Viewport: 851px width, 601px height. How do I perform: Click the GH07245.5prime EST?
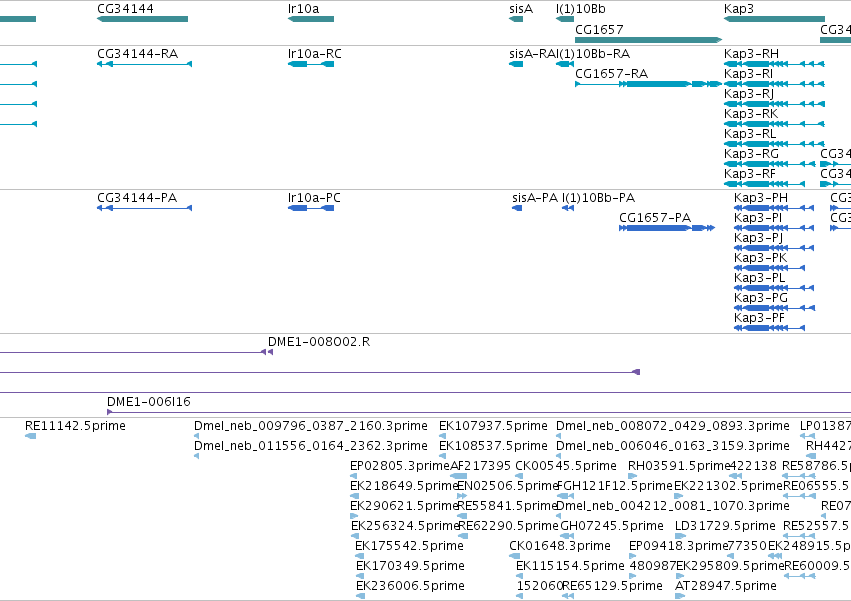point(567,536)
